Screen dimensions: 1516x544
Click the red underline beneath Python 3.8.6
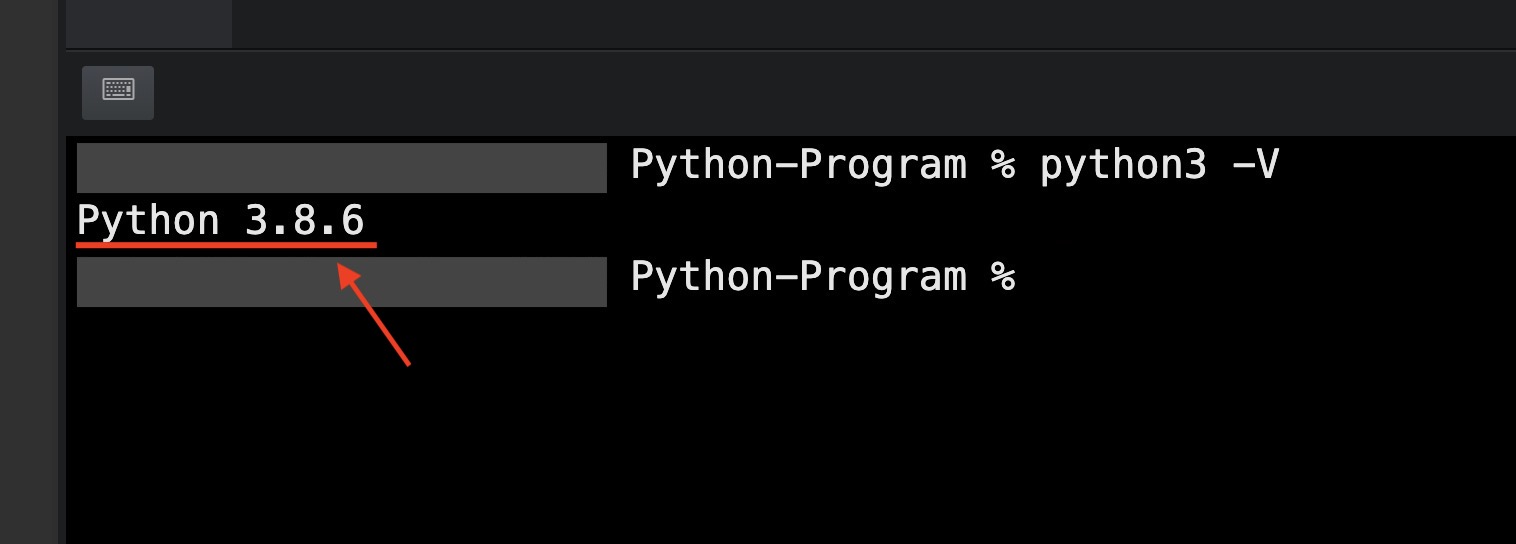226,243
